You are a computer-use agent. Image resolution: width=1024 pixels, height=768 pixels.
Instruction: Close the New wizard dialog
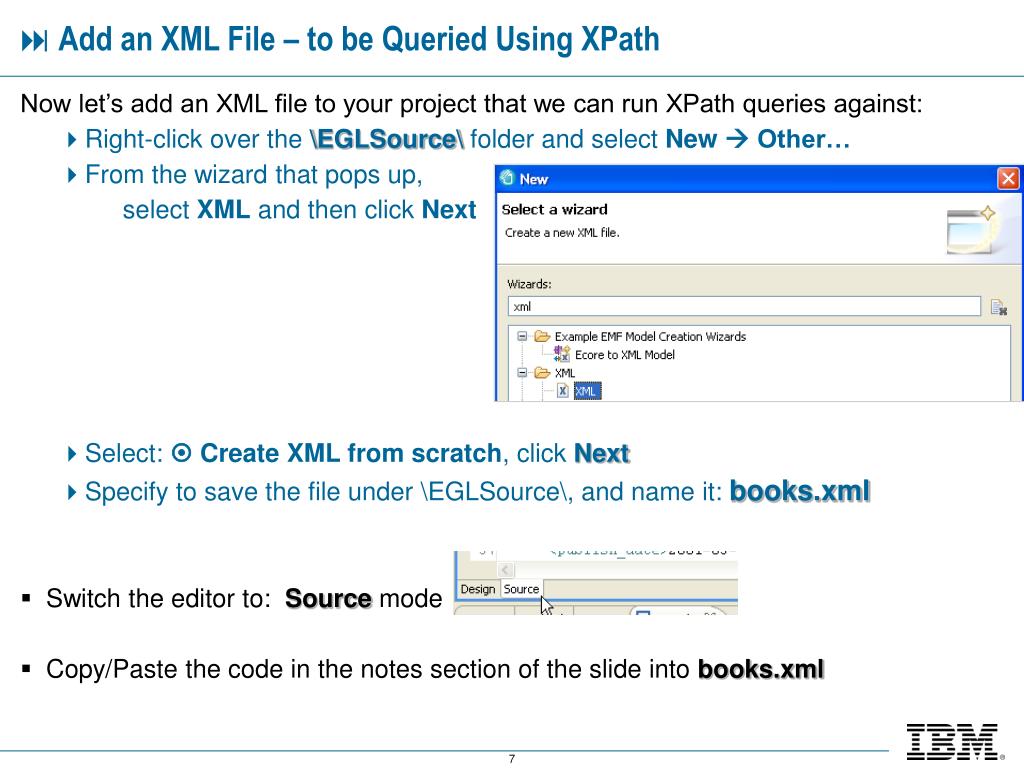1008,178
